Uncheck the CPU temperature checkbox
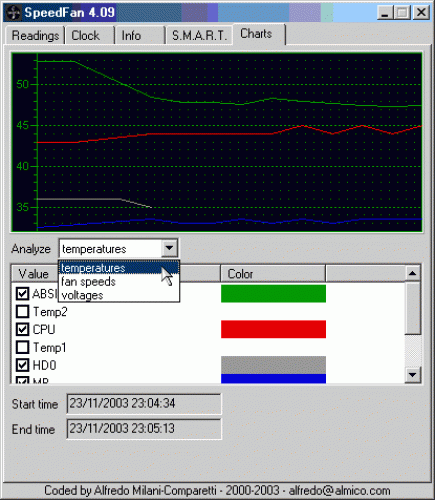This screenshot has width=435, height=500. coord(22,329)
